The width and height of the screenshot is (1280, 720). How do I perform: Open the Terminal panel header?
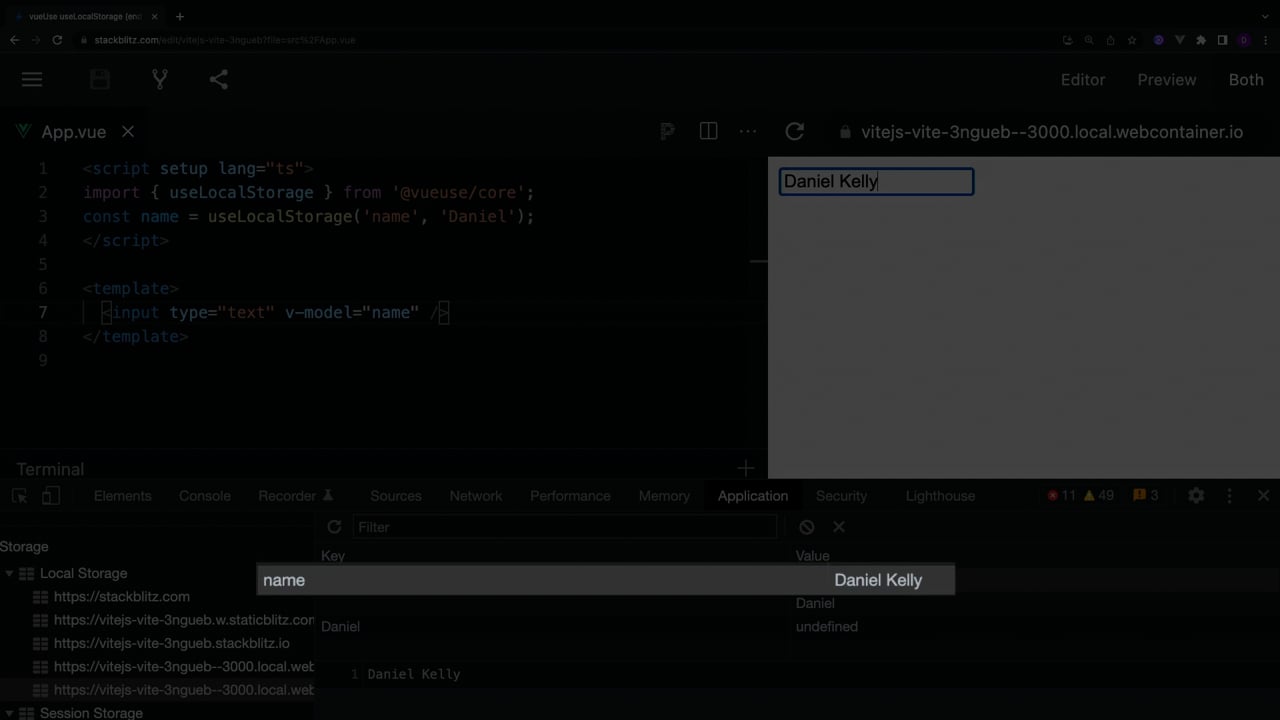[x=50, y=469]
